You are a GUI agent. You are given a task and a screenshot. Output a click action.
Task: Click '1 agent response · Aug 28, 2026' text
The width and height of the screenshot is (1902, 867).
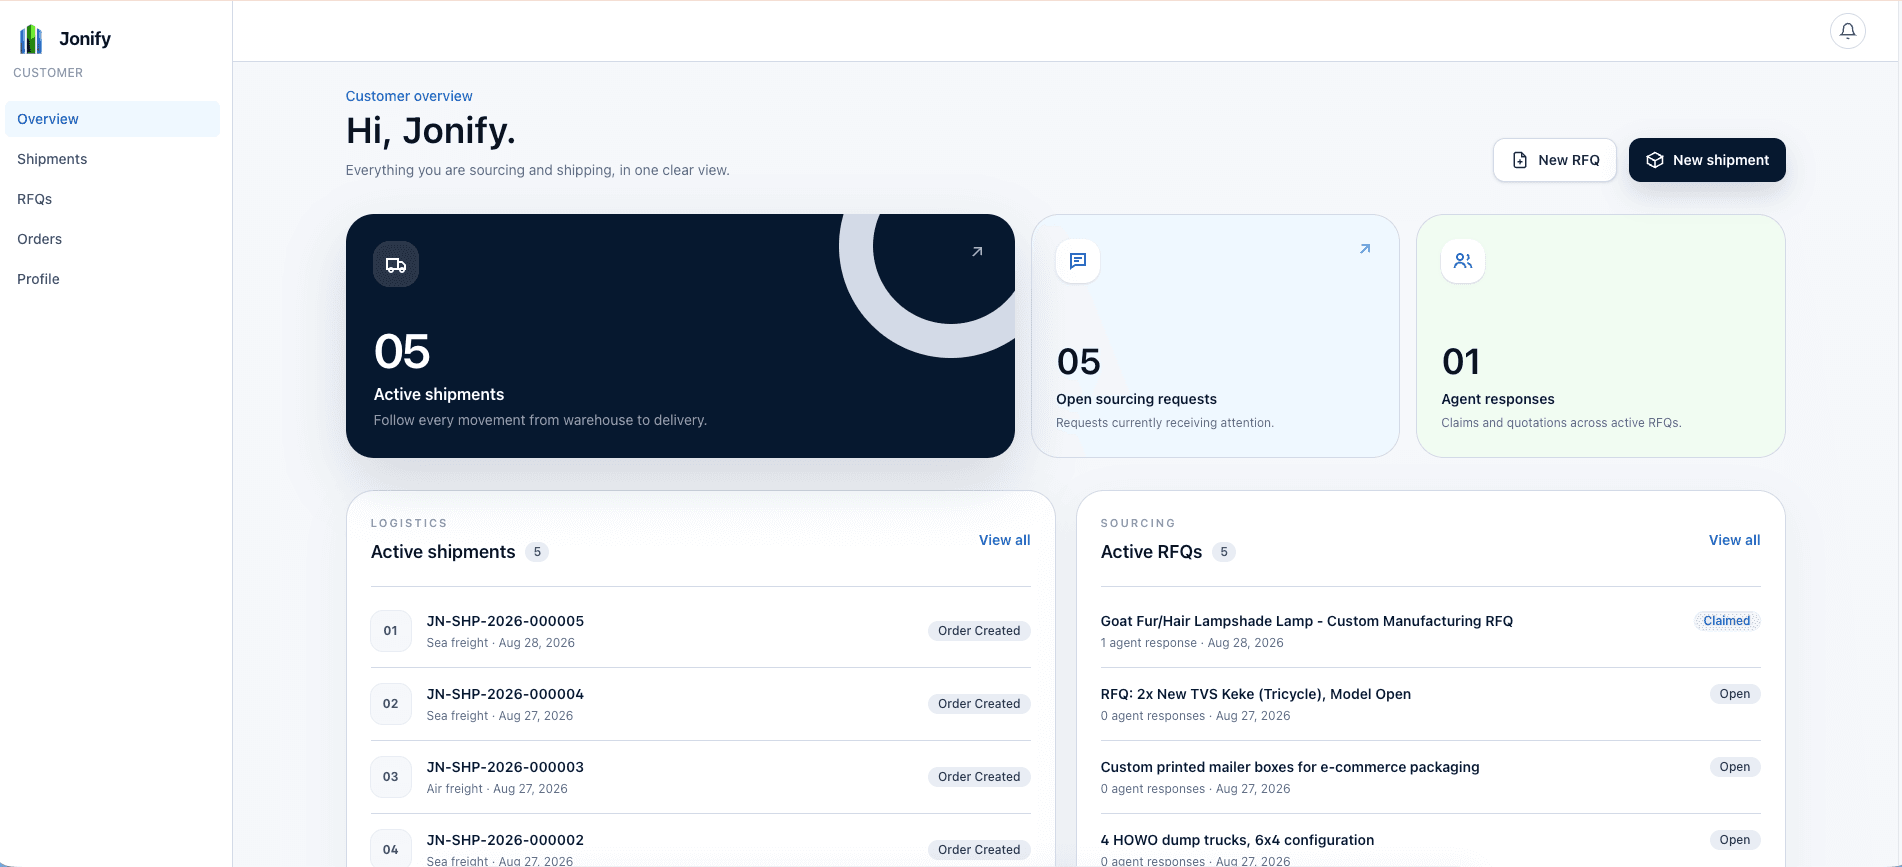(1192, 643)
